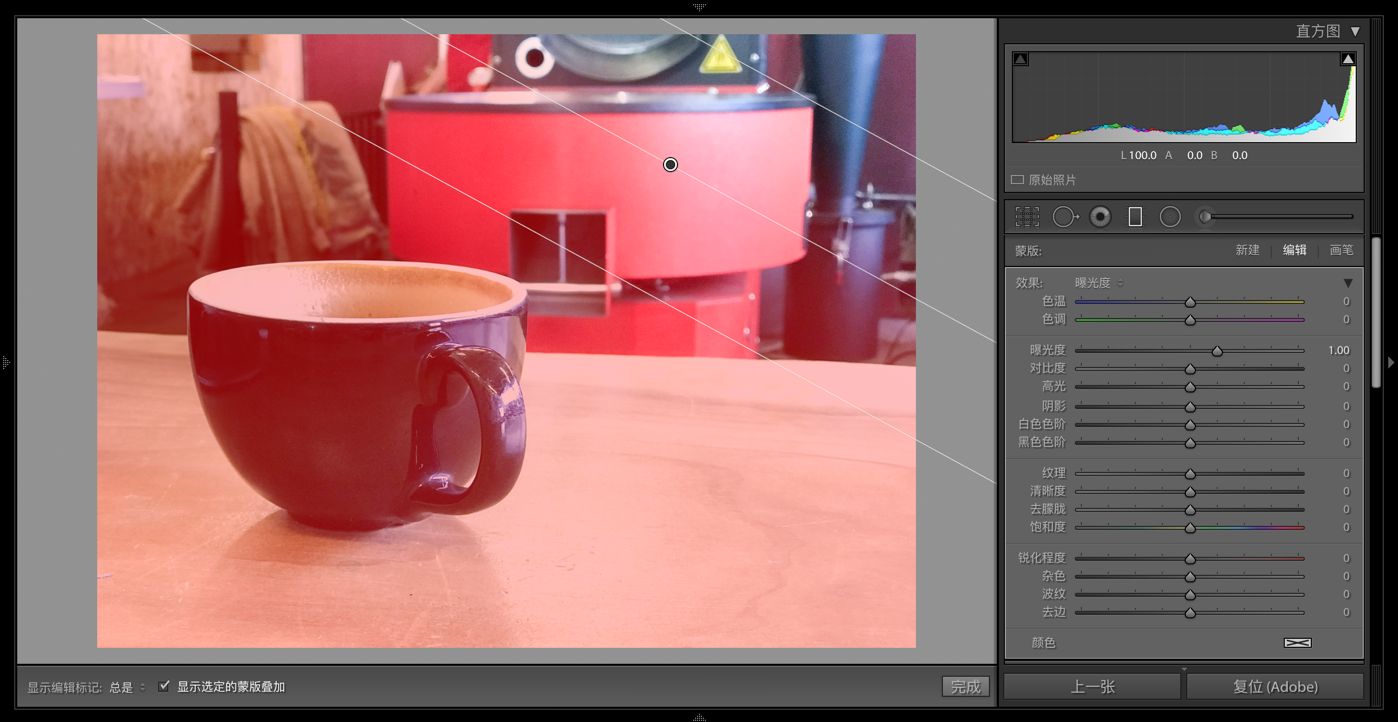Click the 直方图 panel title

click(1318, 31)
